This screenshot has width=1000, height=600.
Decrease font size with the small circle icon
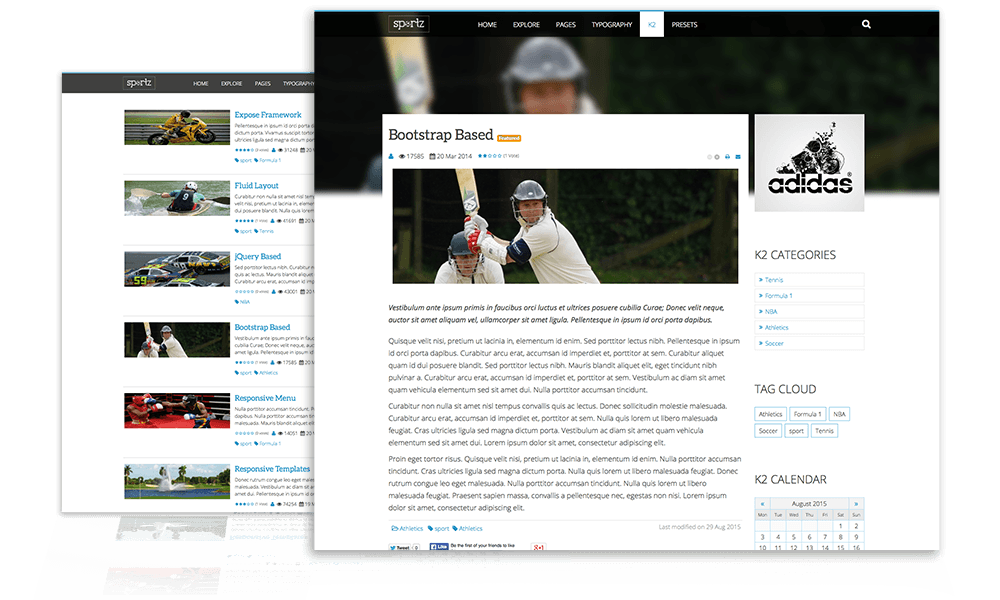709,157
